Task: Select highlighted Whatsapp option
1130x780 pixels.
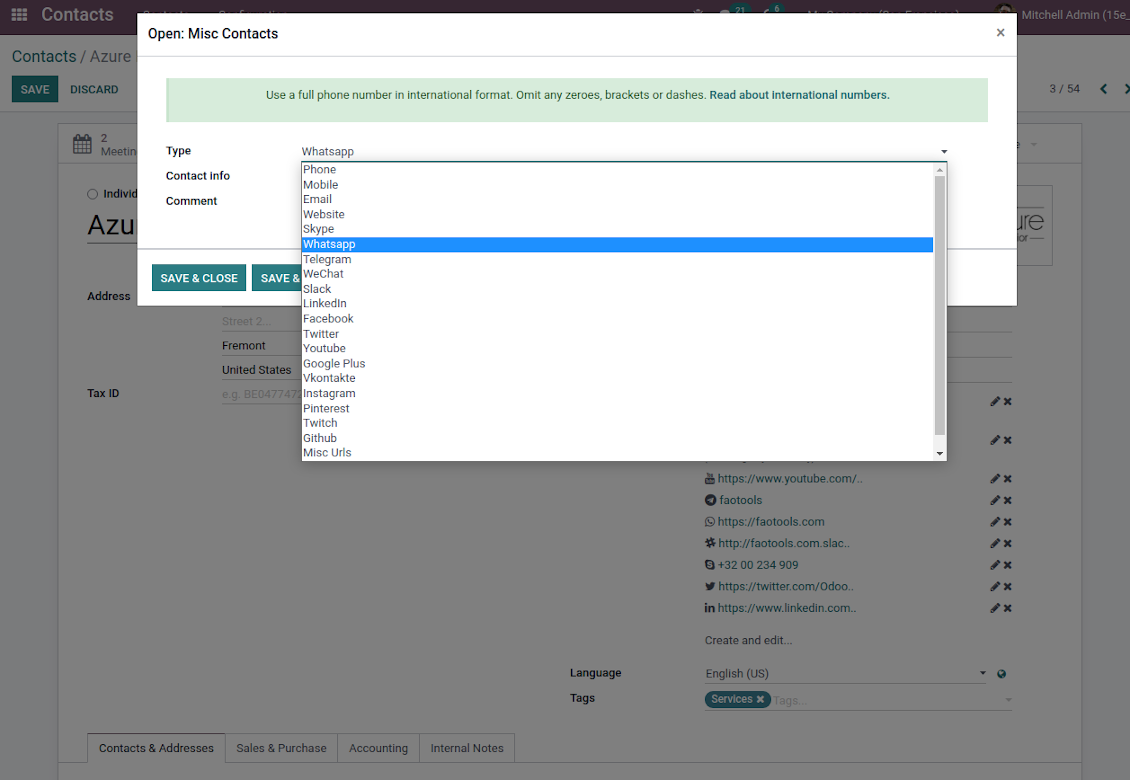Action: tap(618, 244)
